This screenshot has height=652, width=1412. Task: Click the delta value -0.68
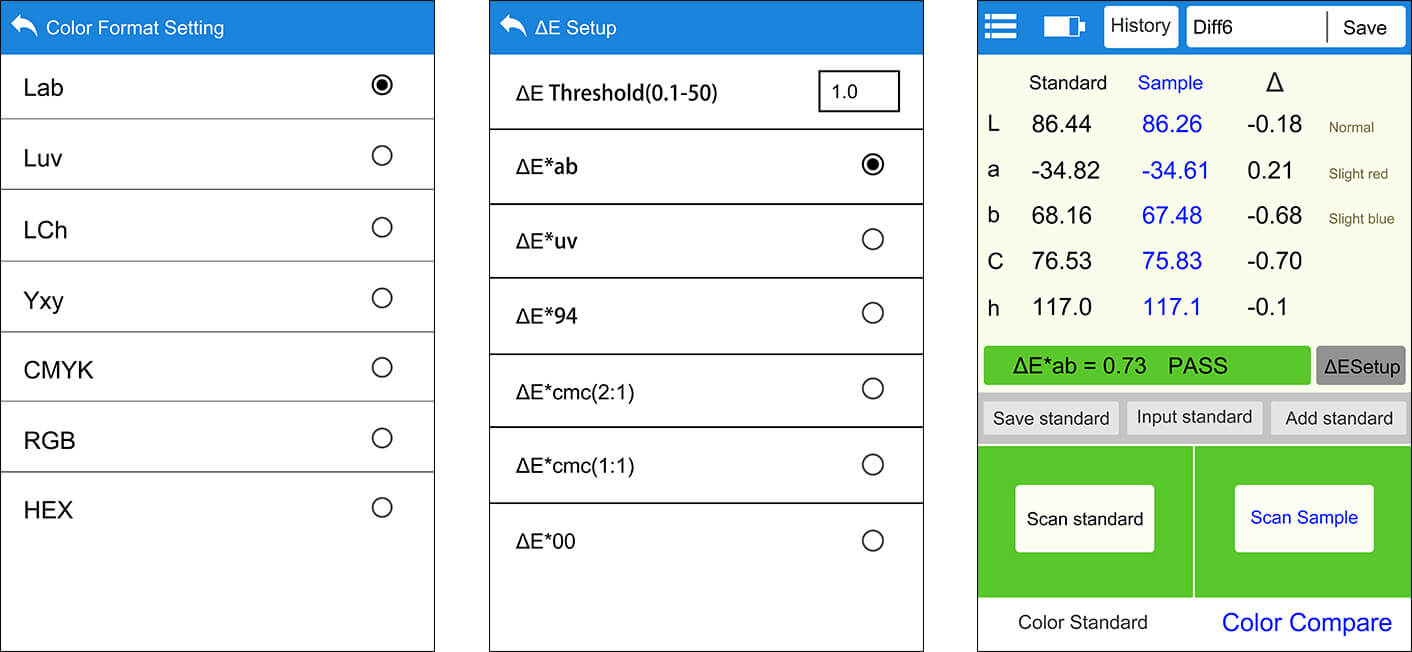1274,216
